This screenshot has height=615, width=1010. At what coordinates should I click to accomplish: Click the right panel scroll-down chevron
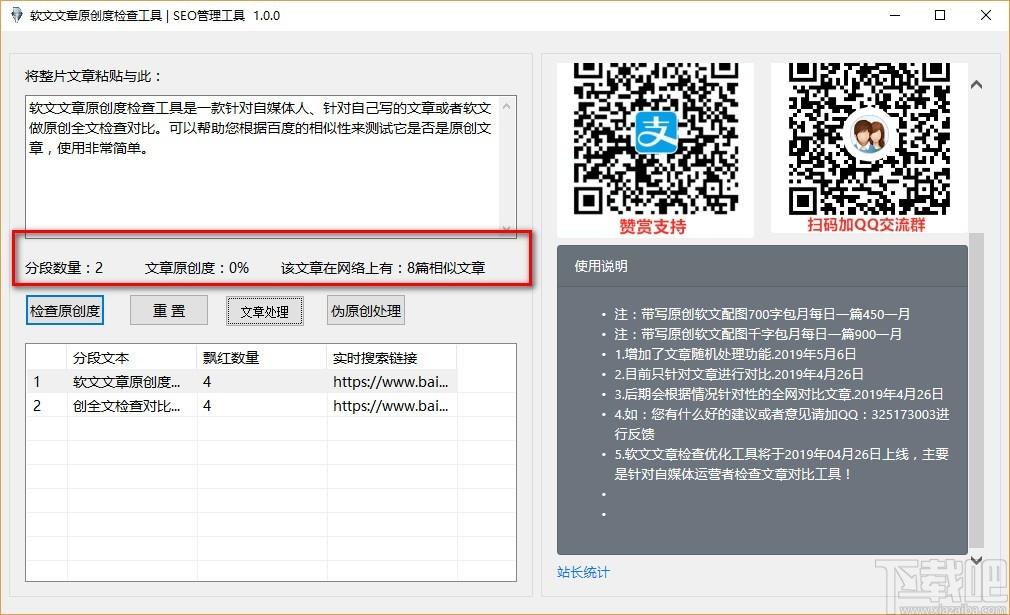pos(977,560)
